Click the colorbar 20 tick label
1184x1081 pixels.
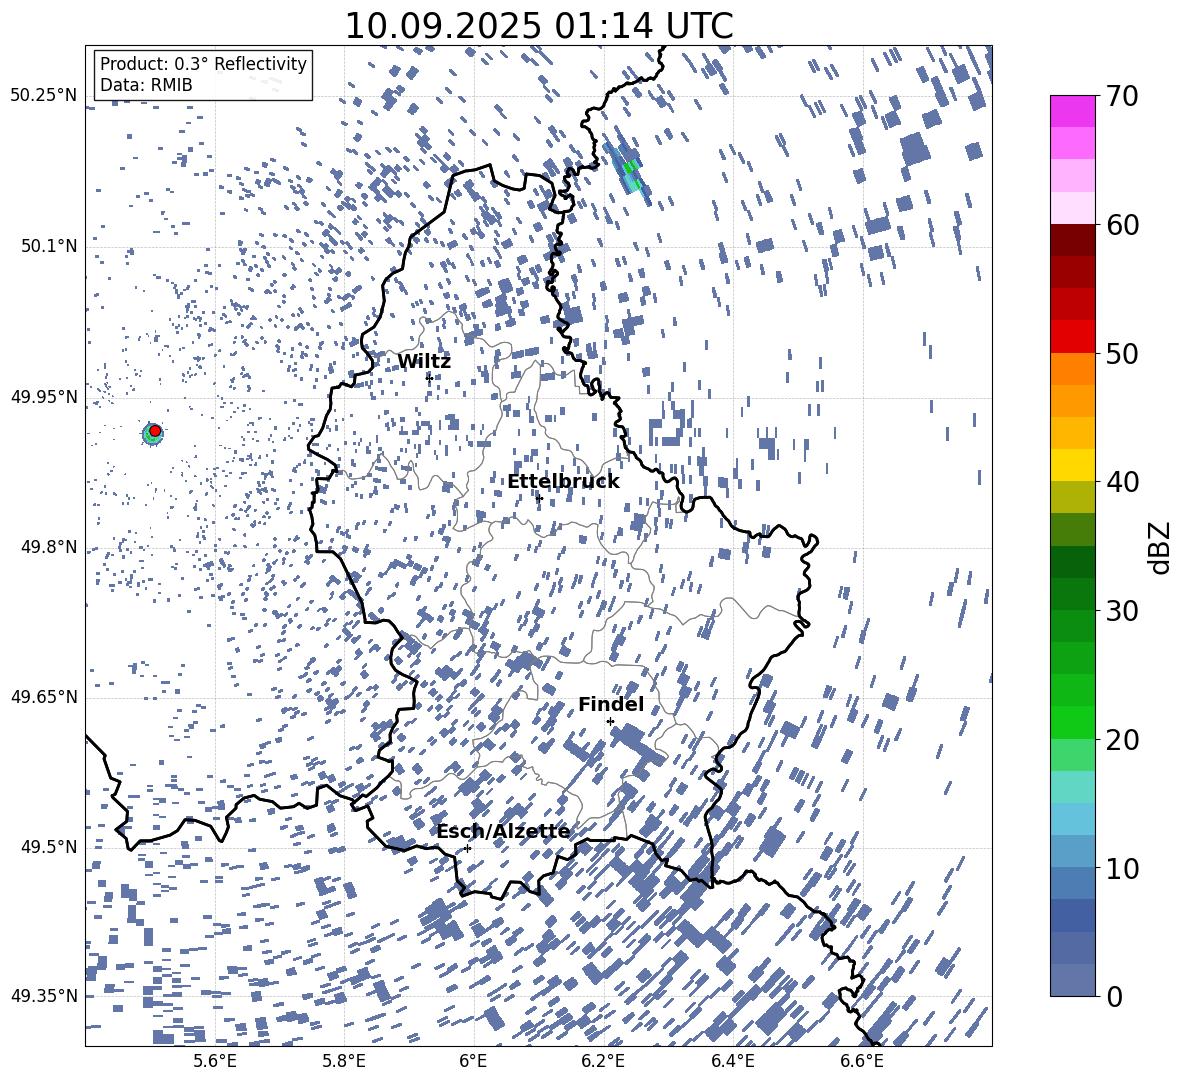(1122, 739)
